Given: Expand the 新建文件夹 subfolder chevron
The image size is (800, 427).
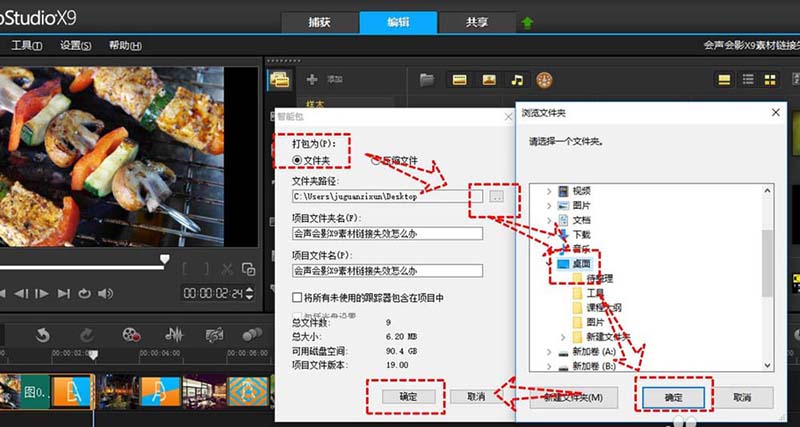Looking at the screenshot, I should click(563, 337).
